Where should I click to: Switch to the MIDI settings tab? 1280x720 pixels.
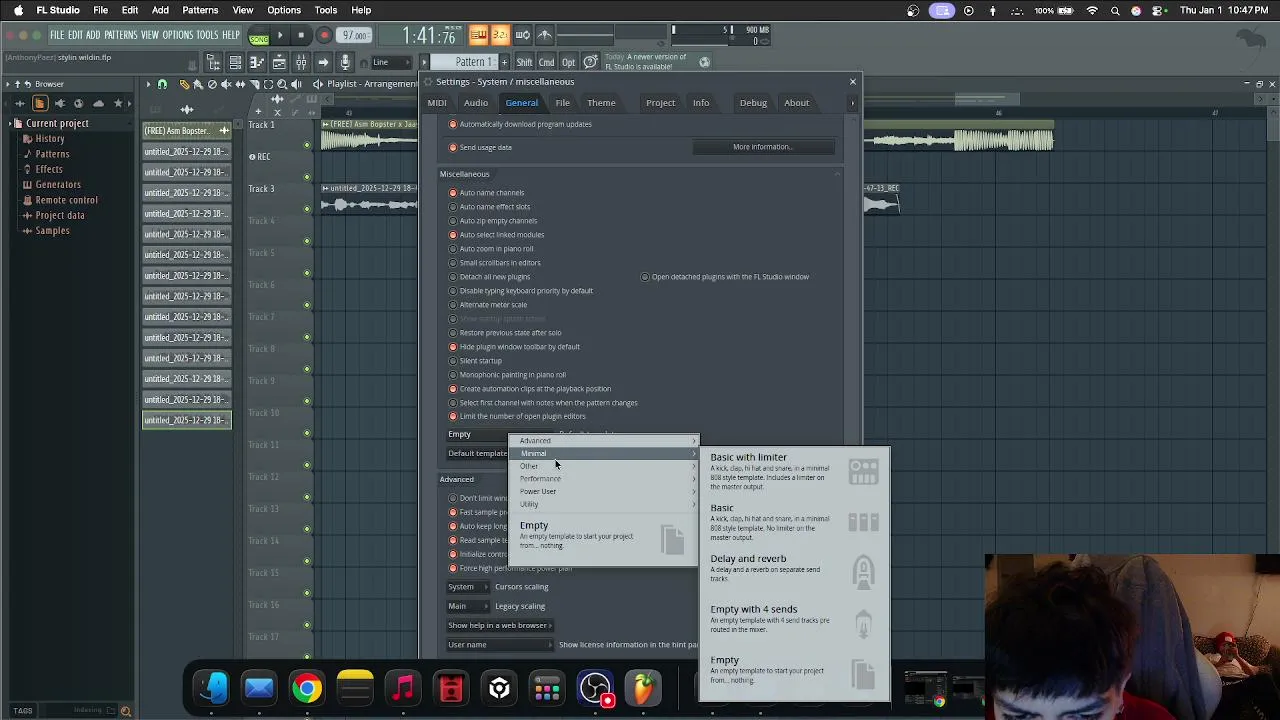(x=437, y=103)
